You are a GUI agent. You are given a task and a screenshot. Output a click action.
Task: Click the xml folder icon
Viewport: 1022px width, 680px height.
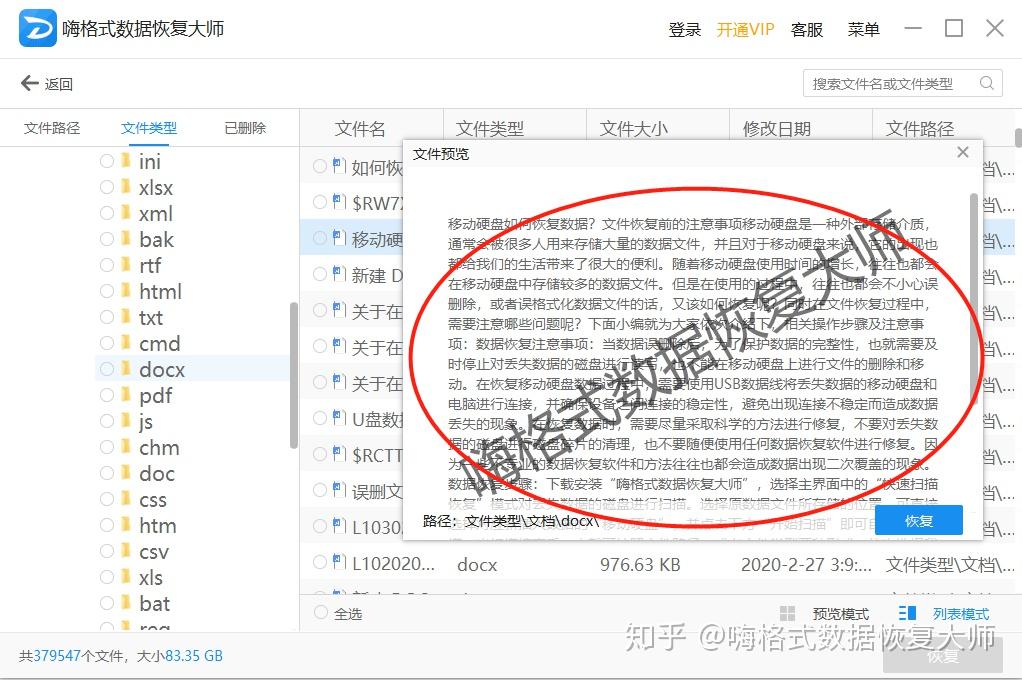point(126,213)
